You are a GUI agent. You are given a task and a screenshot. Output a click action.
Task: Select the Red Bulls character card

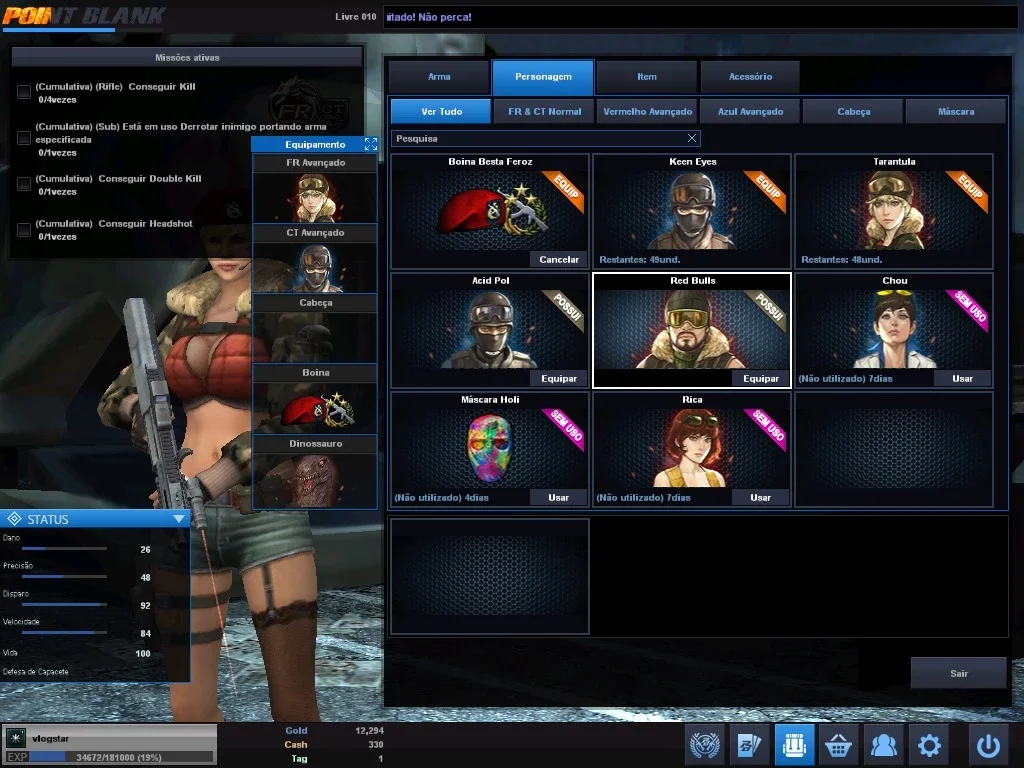point(692,330)
